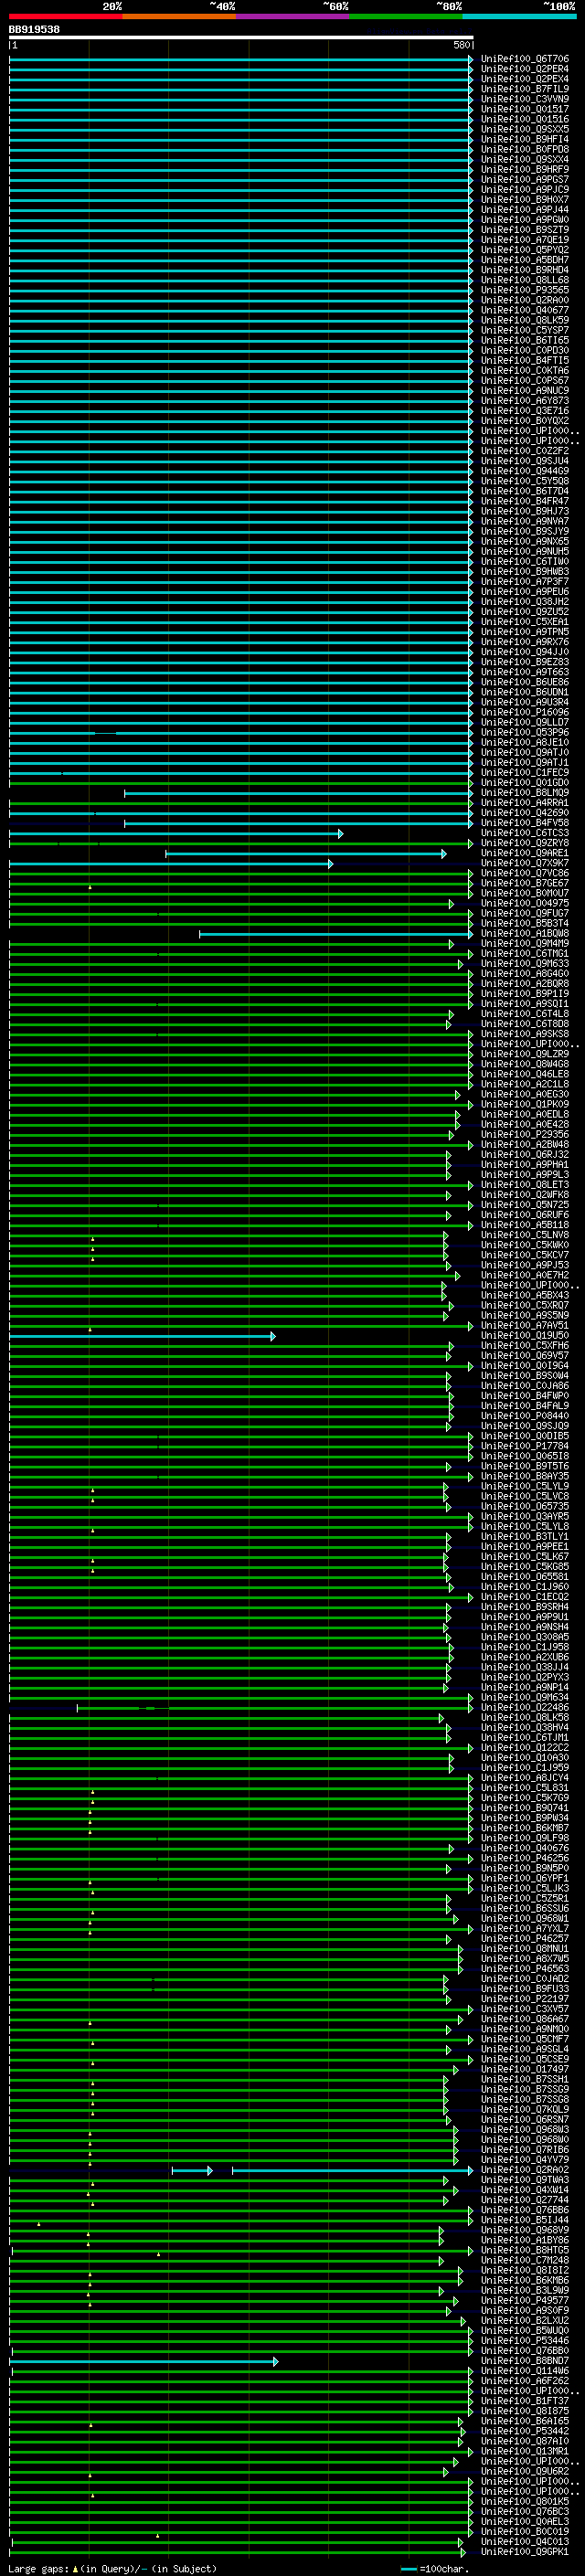Select the UniRef100_C0Z2F2 label

pyautogui.click(x=525, y=451)
